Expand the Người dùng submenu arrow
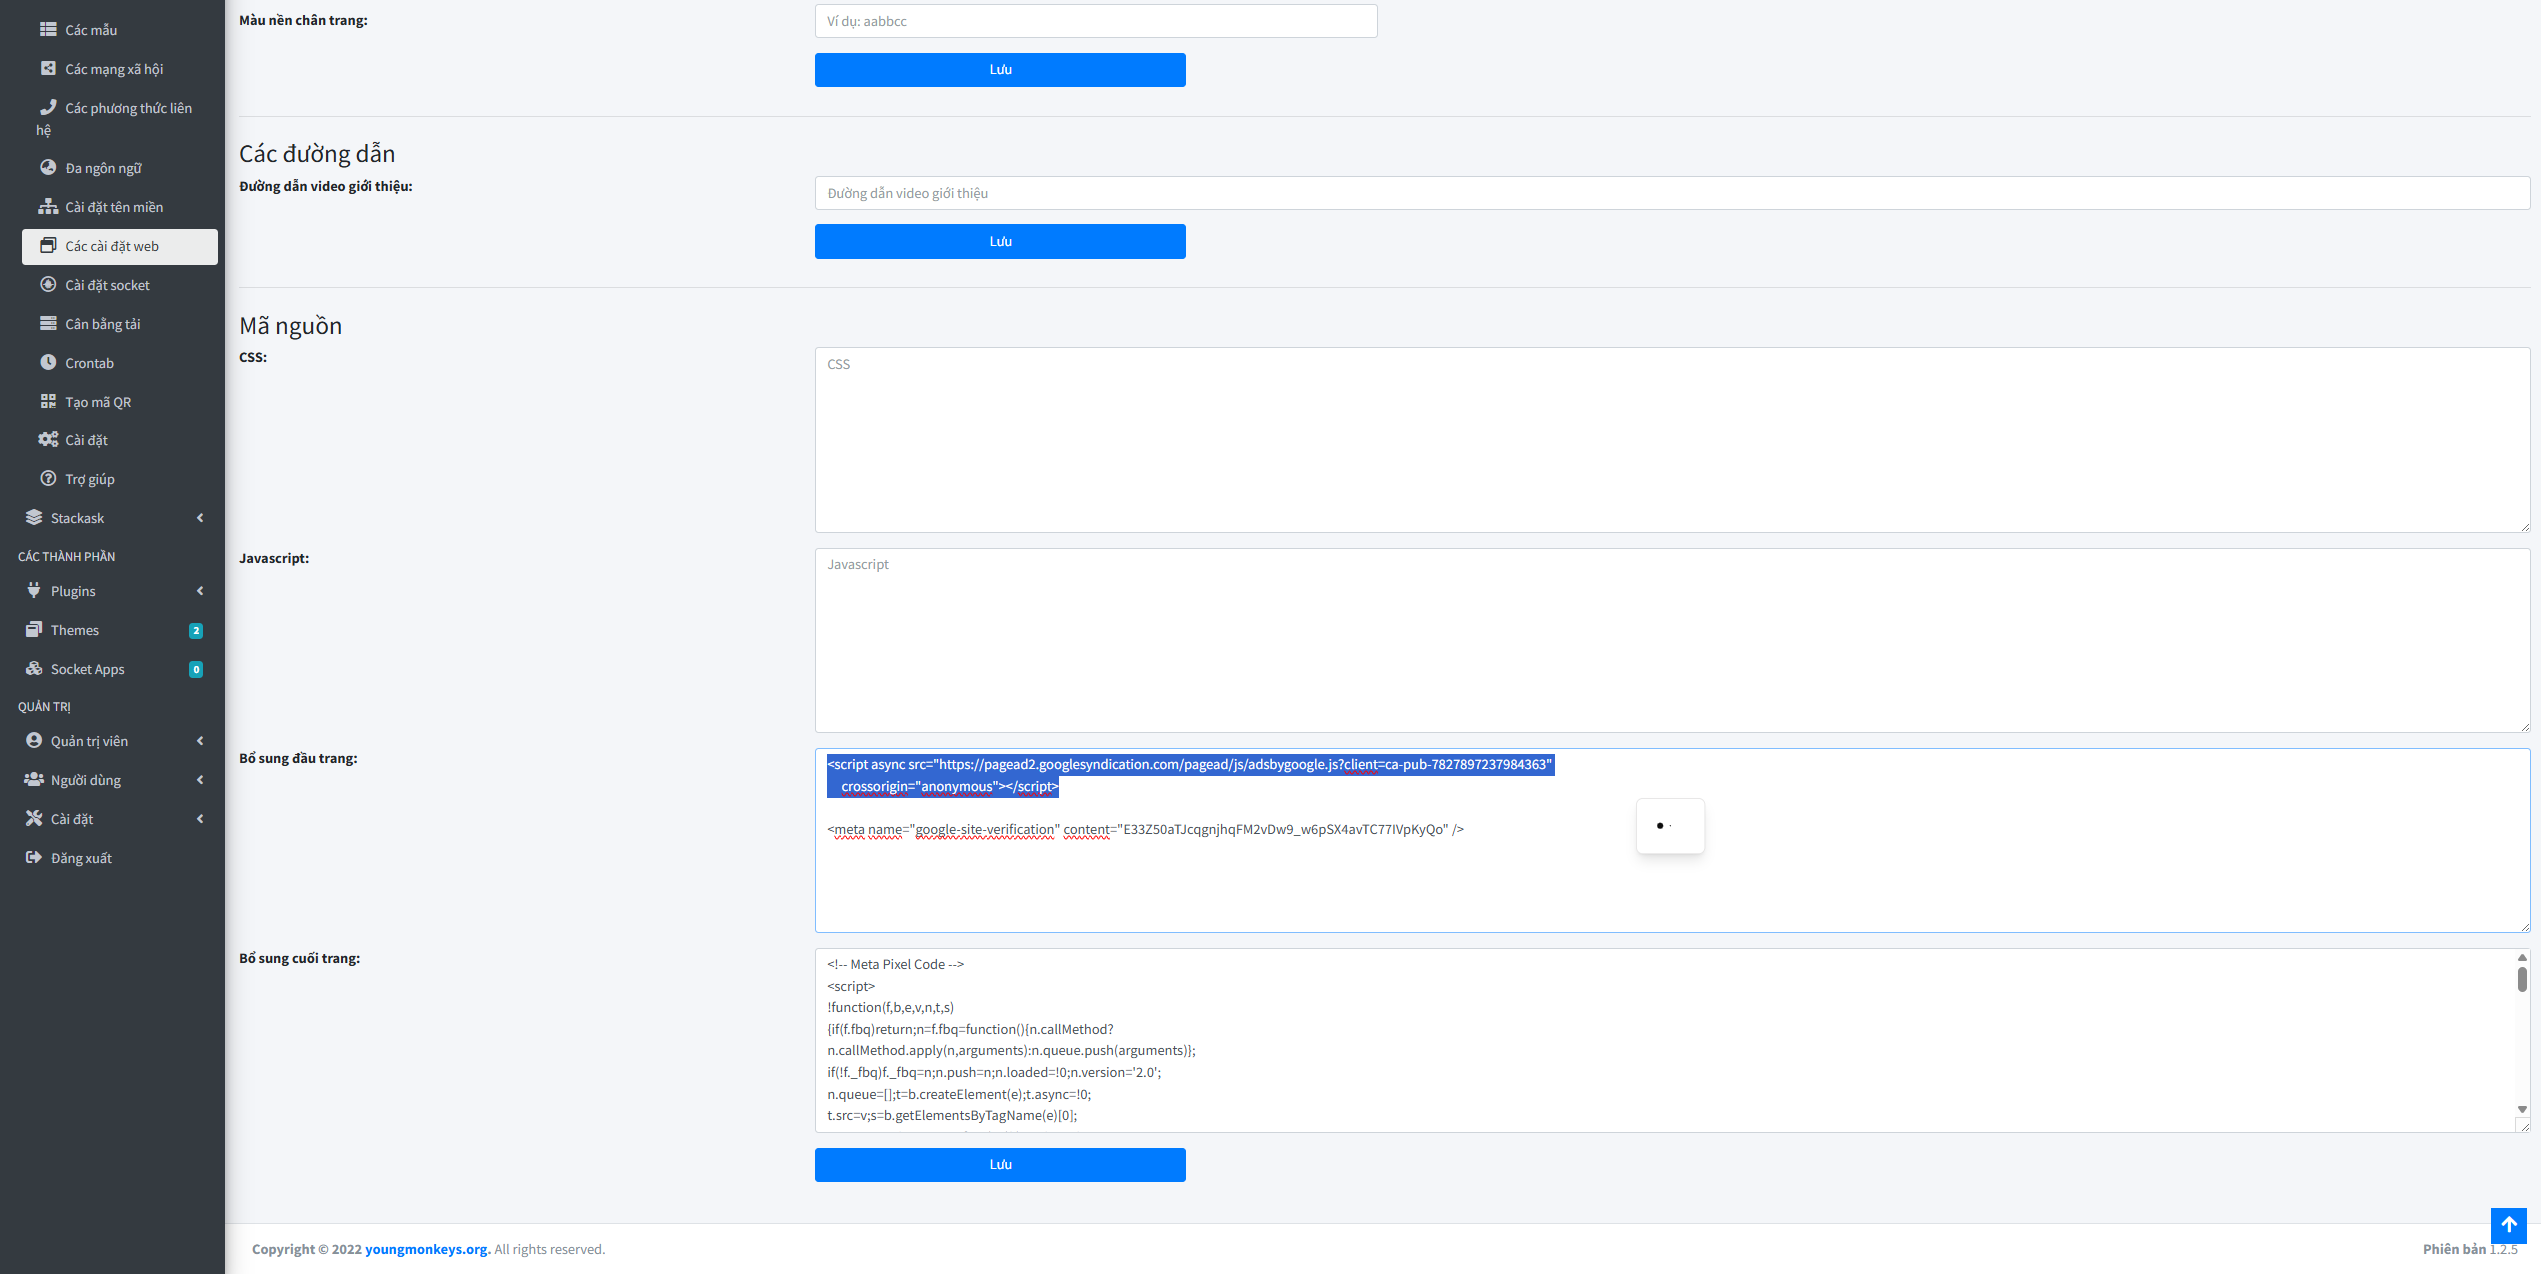Screen dimensions: 2541x1274 pyautogui.click(x=200, y=780)
